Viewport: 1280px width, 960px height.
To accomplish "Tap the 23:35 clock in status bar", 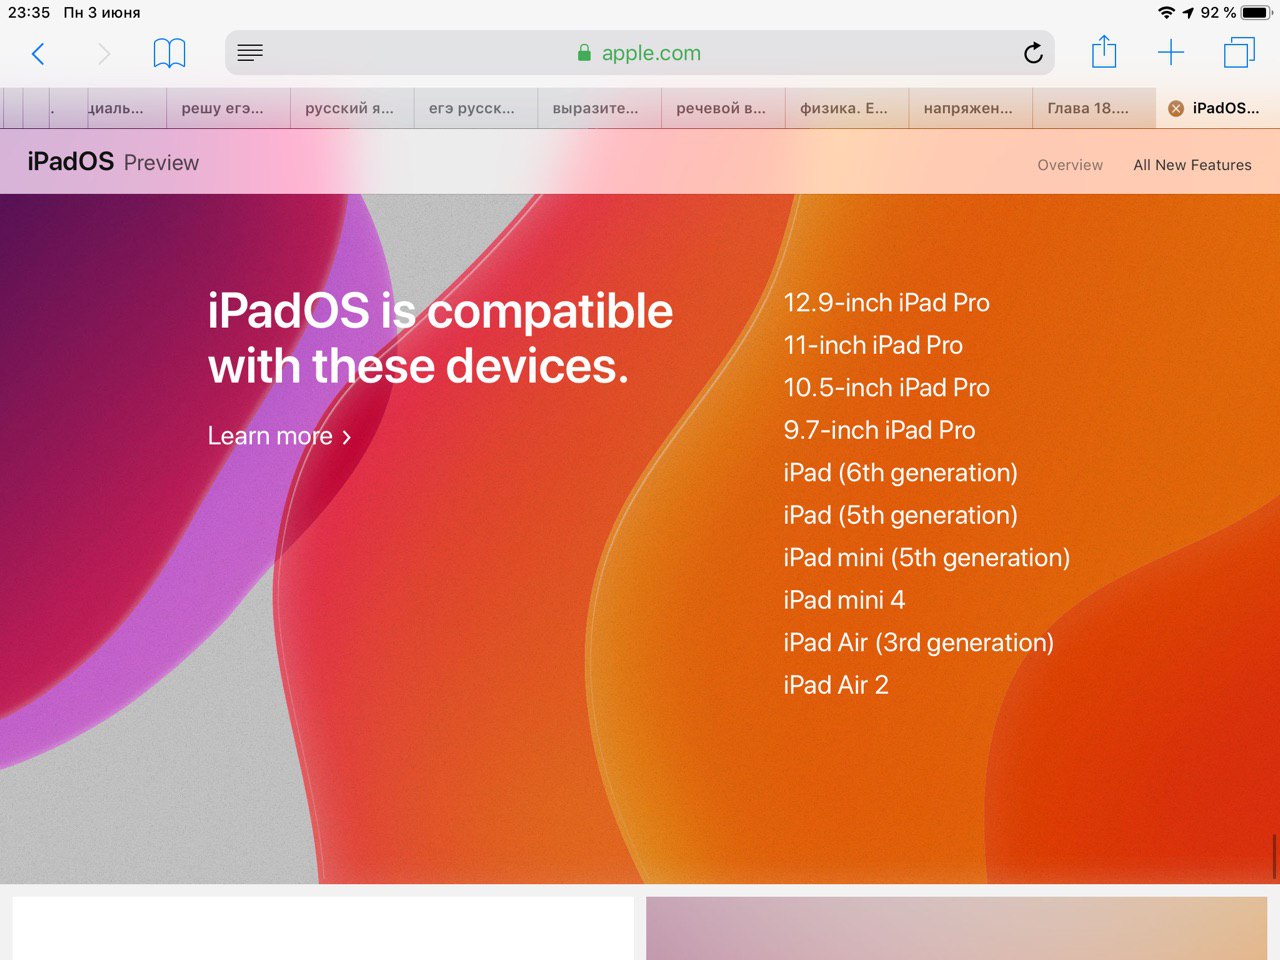I will (29, 13).
